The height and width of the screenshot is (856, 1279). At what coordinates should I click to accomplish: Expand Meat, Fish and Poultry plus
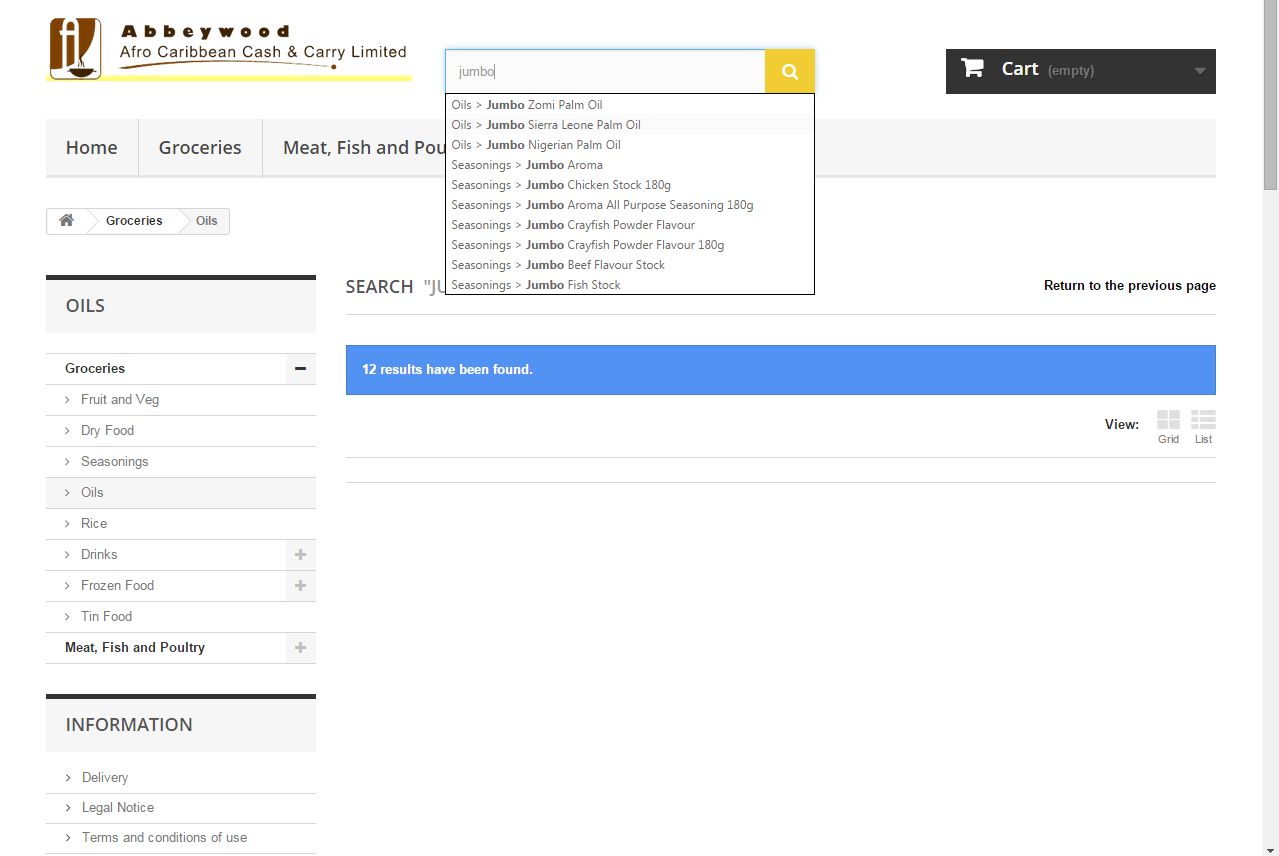[300, 648]
